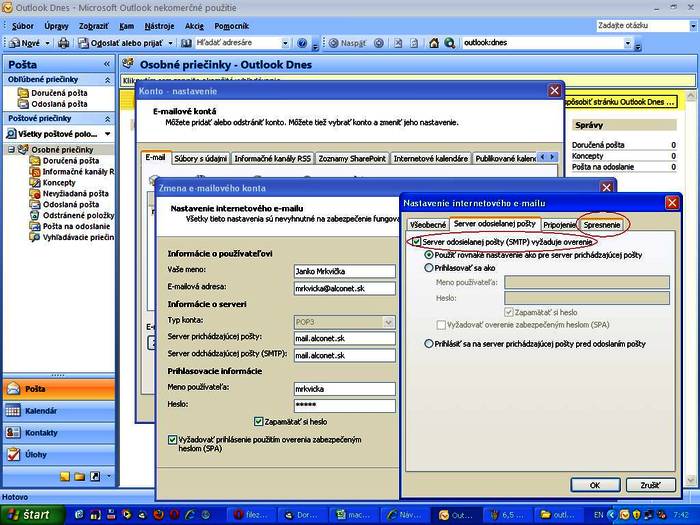Switch to the Všeobecné tab
This screenshot has height=525, width=700.
pos(428,225)
